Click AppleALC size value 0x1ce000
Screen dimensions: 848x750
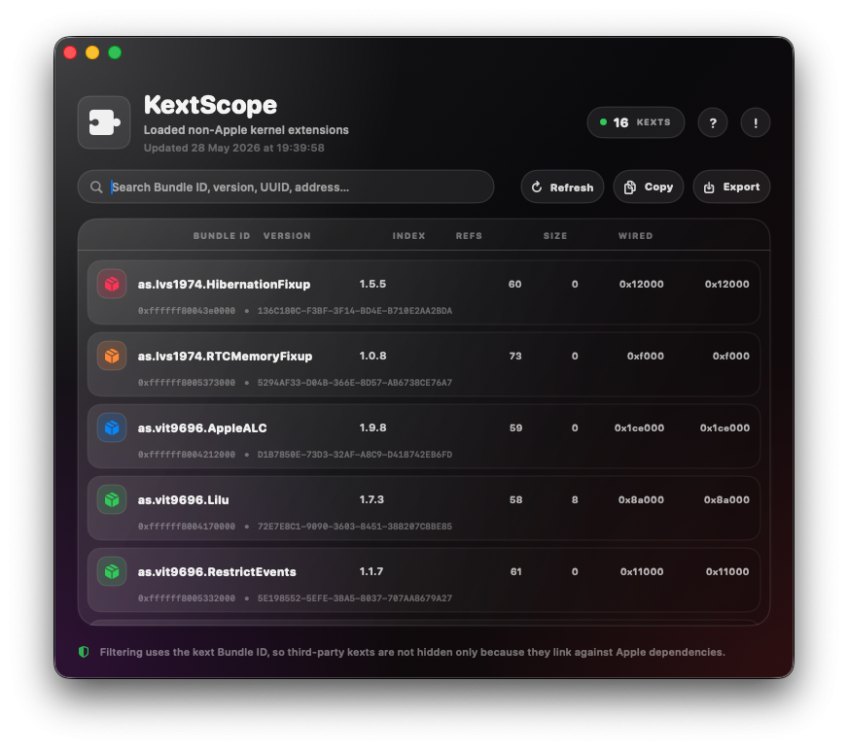pyautogui.click(x=639, y=428)
